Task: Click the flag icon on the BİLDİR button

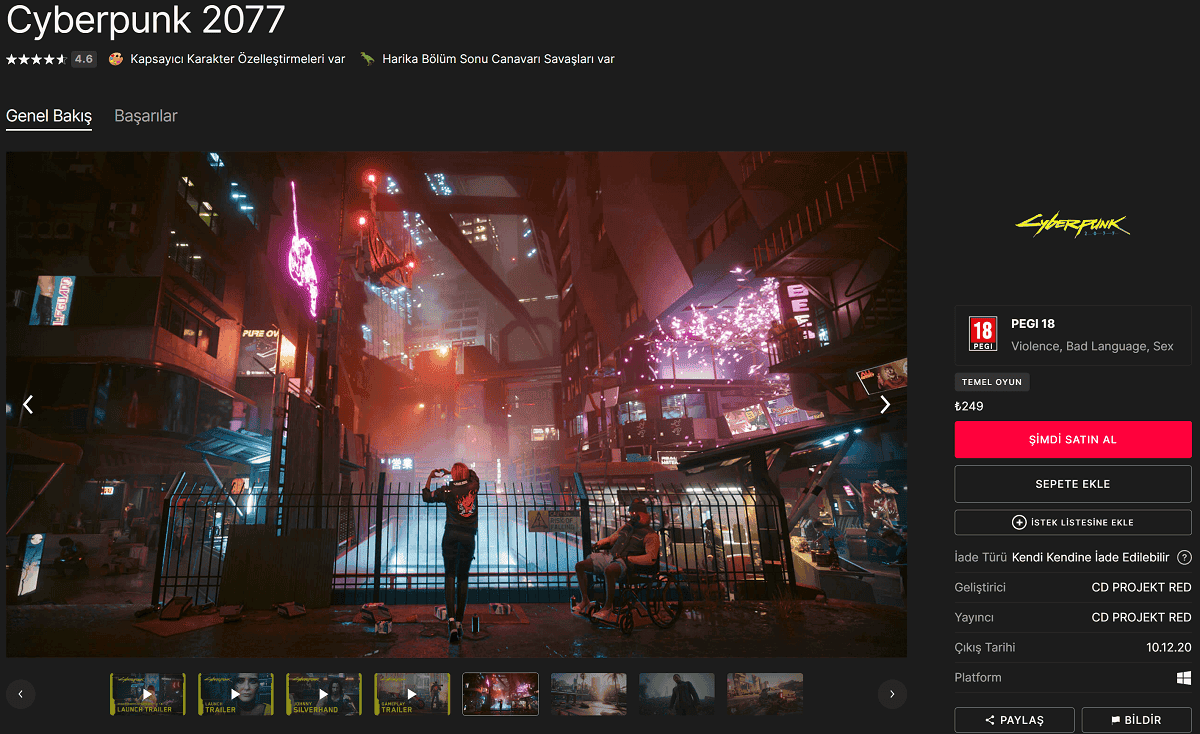Action: [1115, 719]
